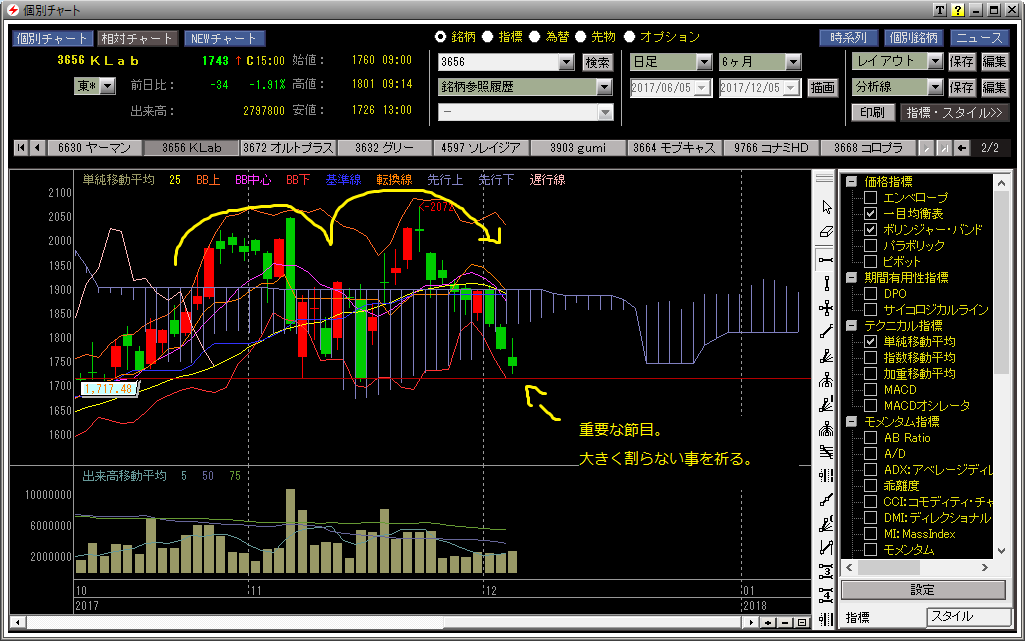
Task: Choose the vertical line drawing tool
Action: pos(826,283)
